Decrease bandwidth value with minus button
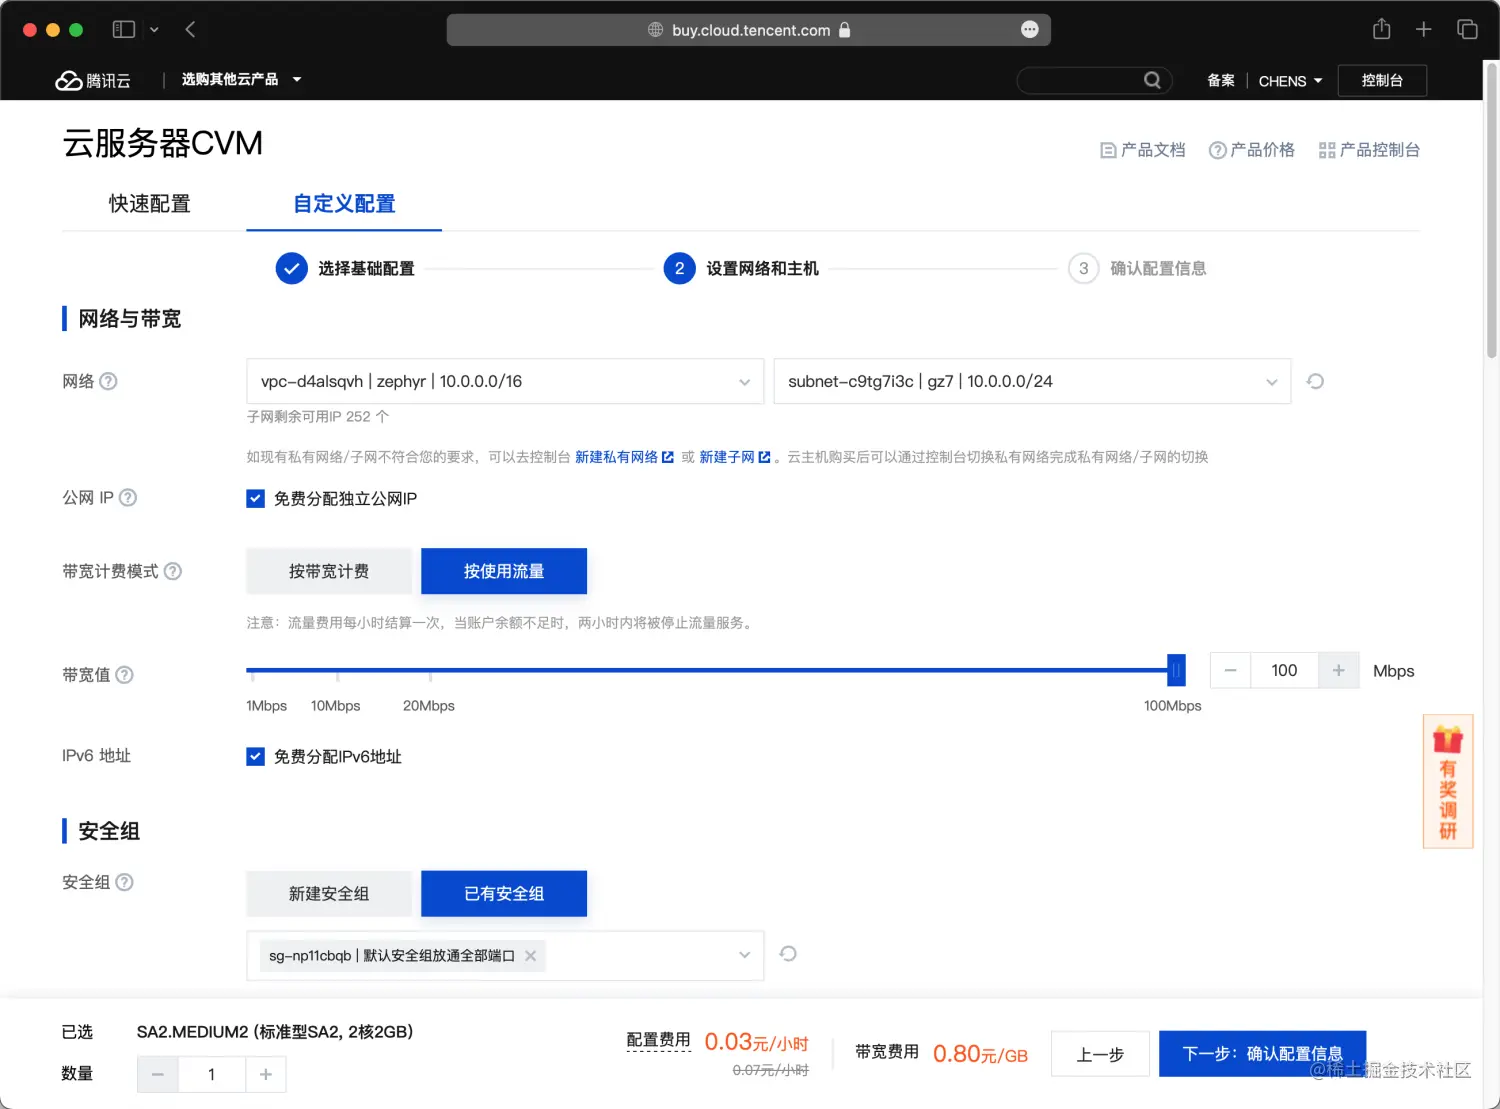Image resolution: width=1500 pixels, height=1109 pixels. 1231,671
